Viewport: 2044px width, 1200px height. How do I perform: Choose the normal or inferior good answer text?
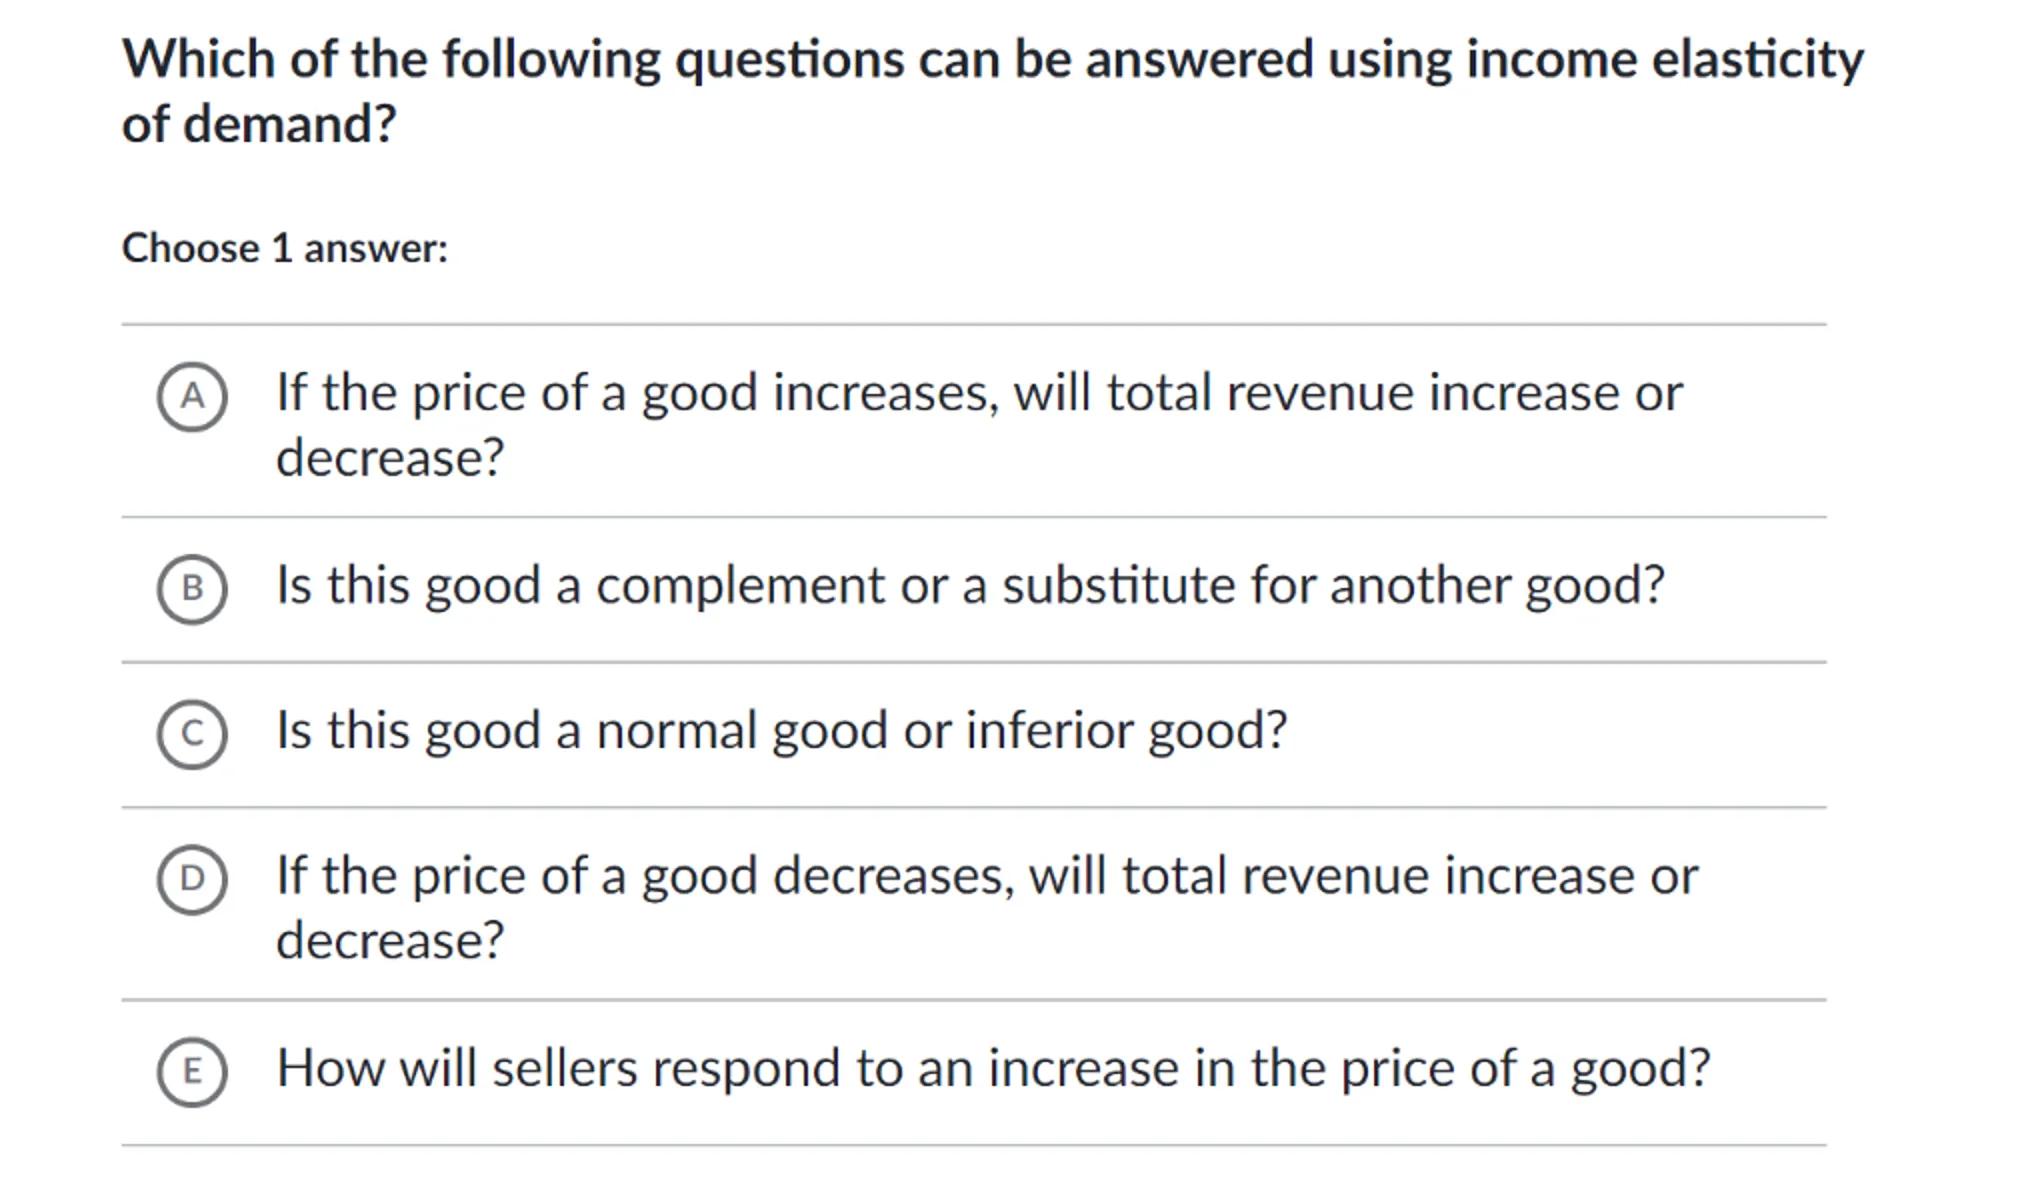pyautogui.click(x=781, y=731)
